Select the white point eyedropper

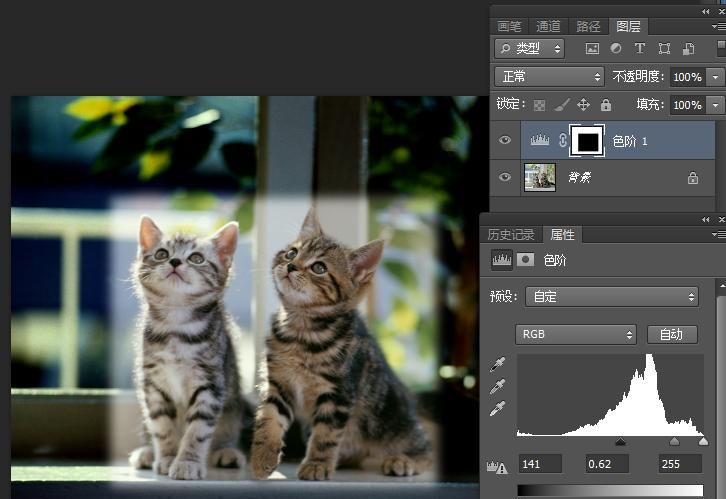click(x=497, y=408)
